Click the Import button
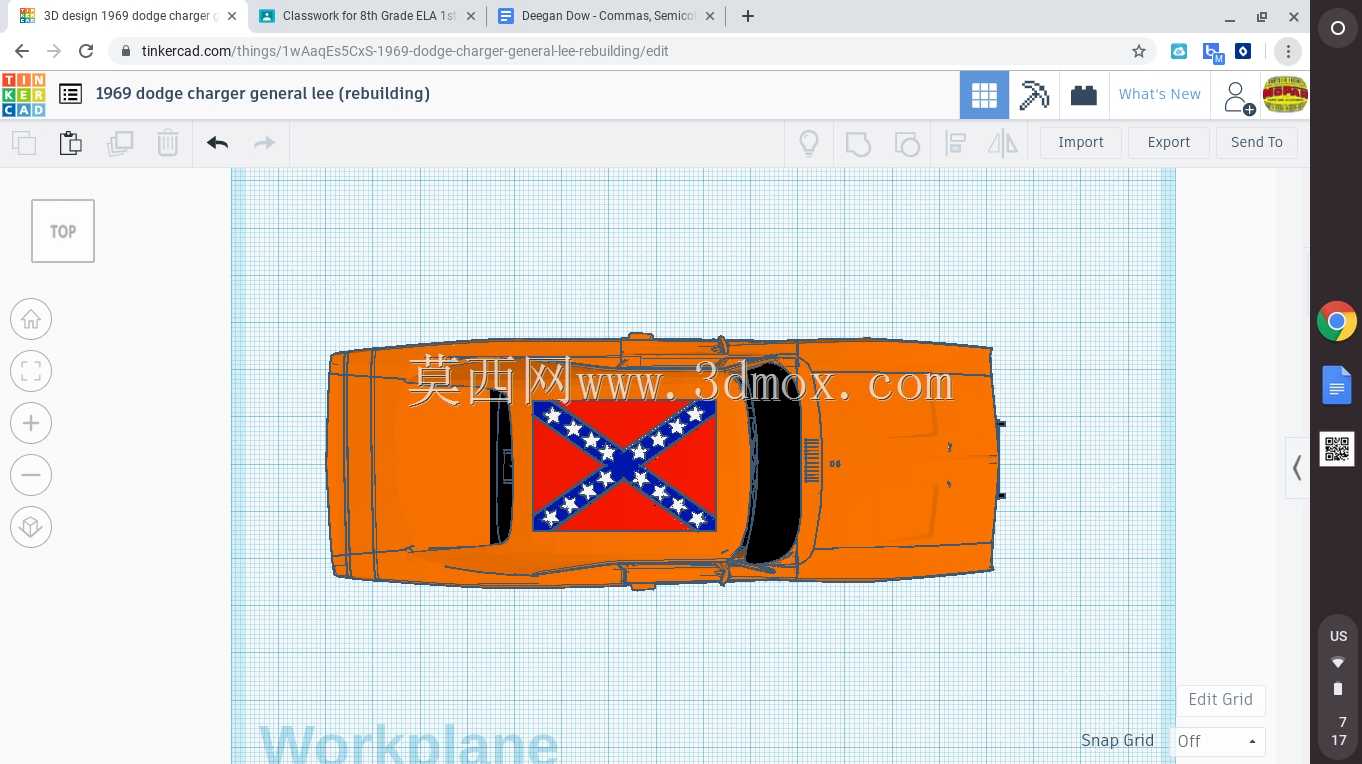Screen dimensions: 1362x764 tap(1081, 142)
